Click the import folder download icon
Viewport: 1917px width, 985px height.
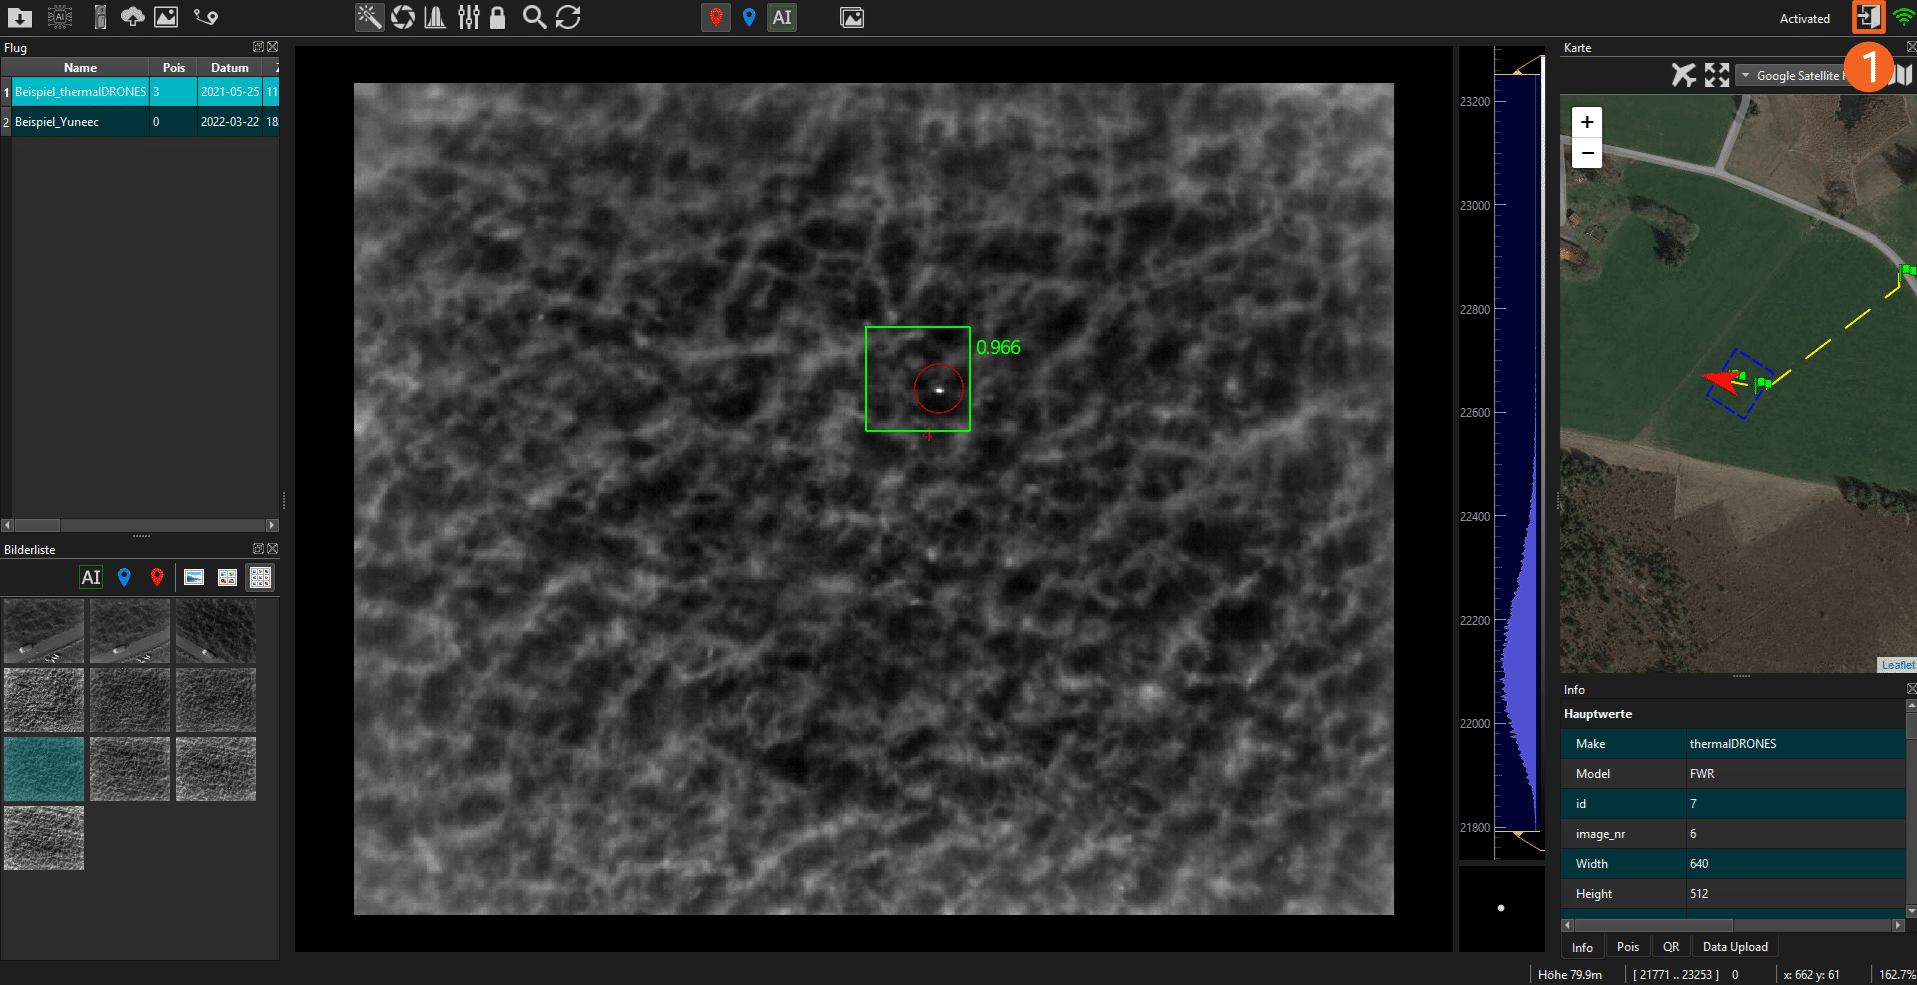(20, 17)
